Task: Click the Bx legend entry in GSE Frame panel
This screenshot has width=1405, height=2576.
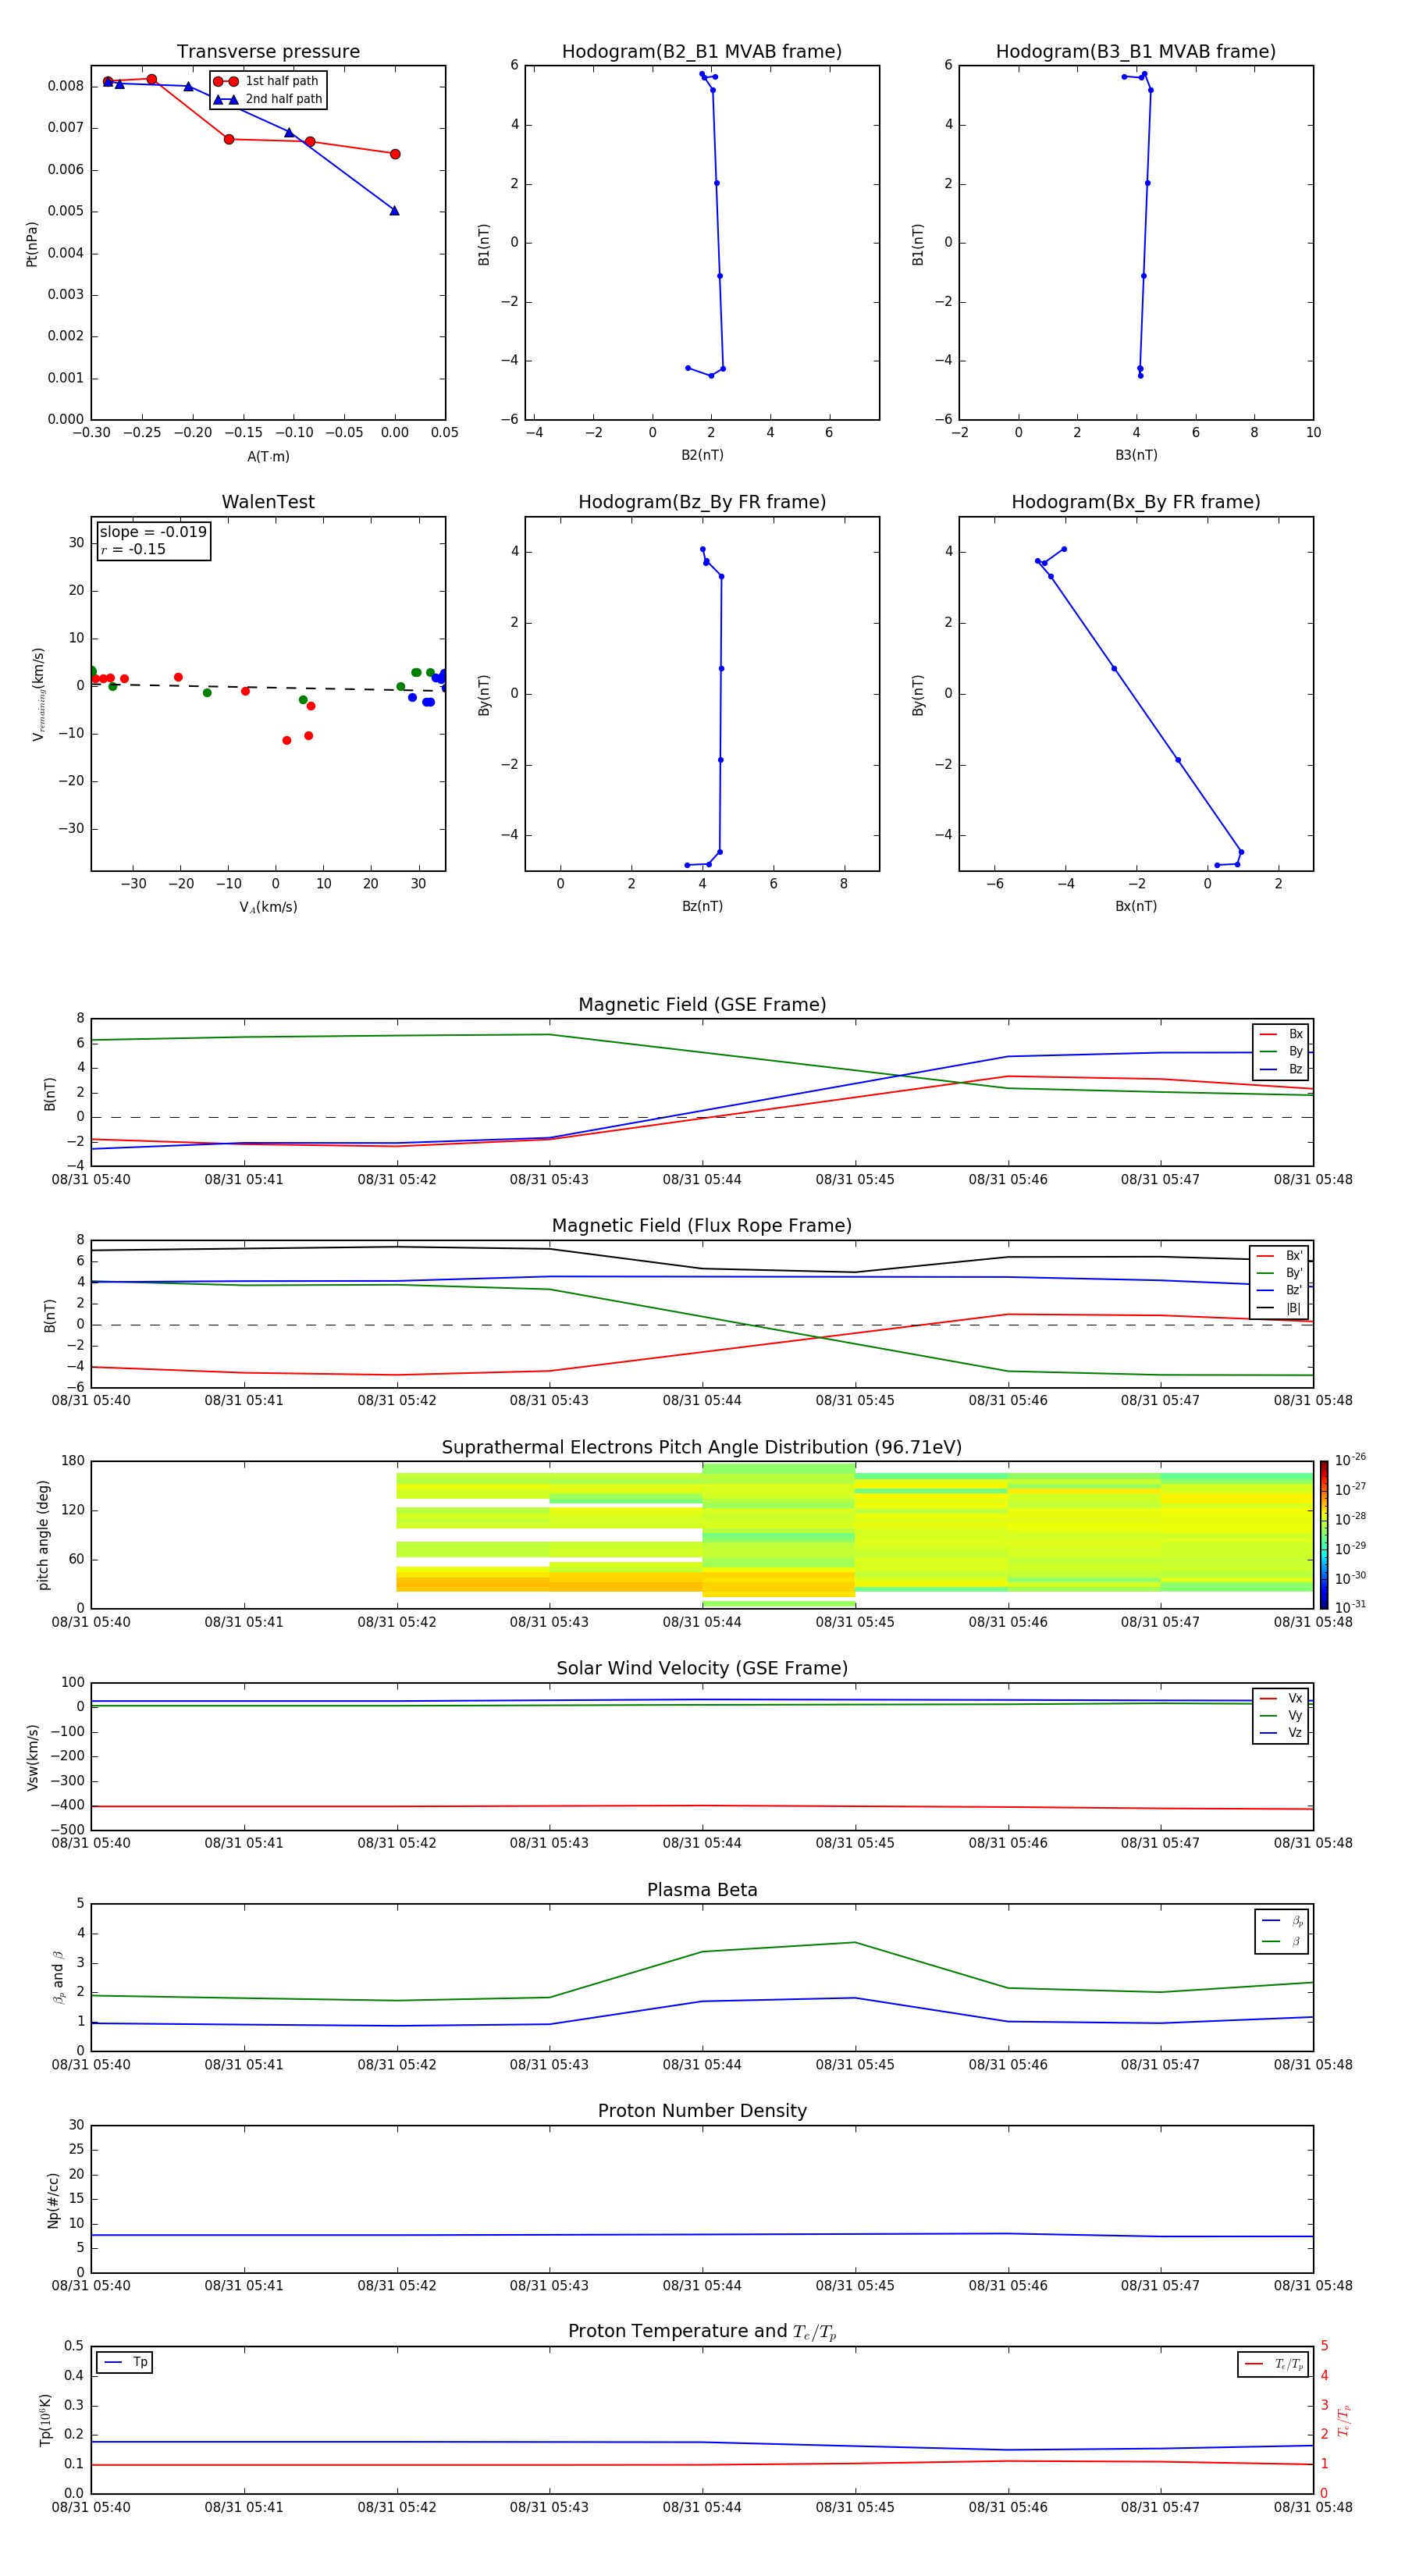Action: point(1281,1034)
